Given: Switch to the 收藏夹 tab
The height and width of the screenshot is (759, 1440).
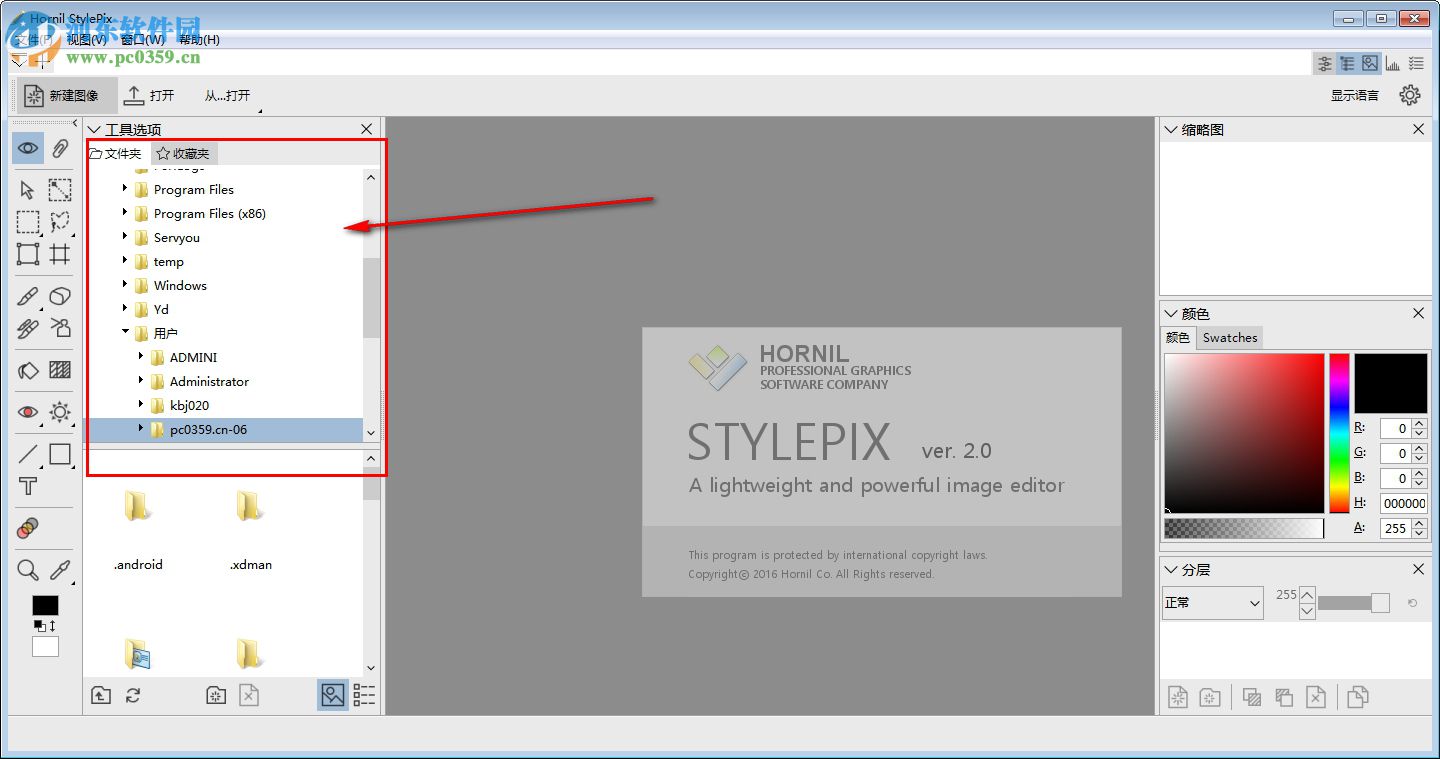Looking at the screenshot, I should pyautogui.click(x=184, y=153).
